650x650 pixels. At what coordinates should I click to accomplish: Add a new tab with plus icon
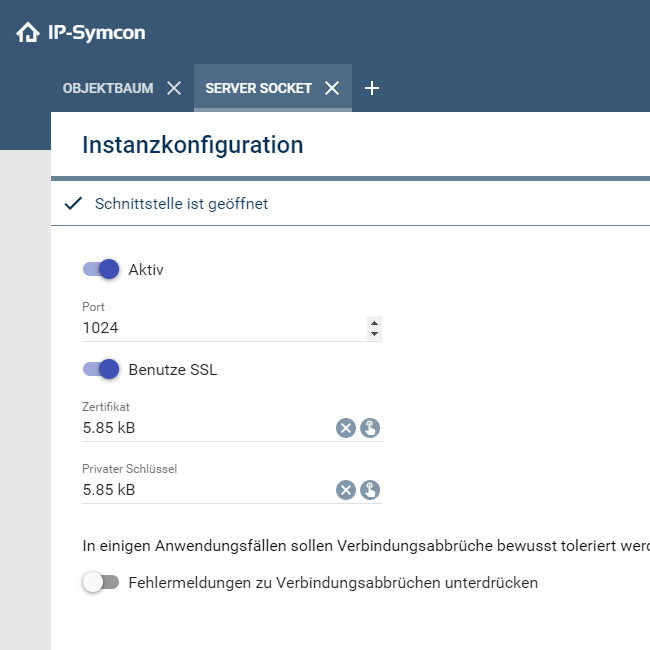372,88
